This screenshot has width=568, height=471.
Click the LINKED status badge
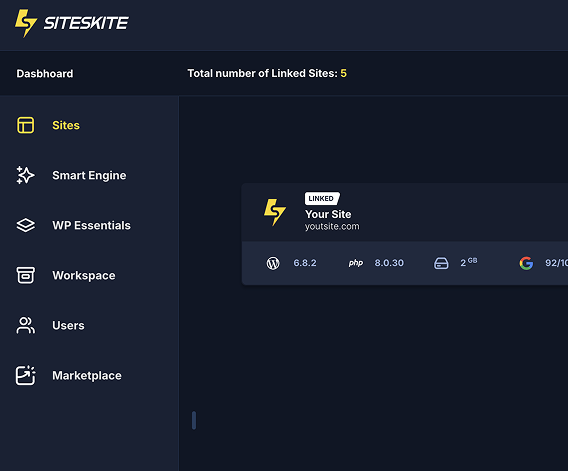[322, 199]
